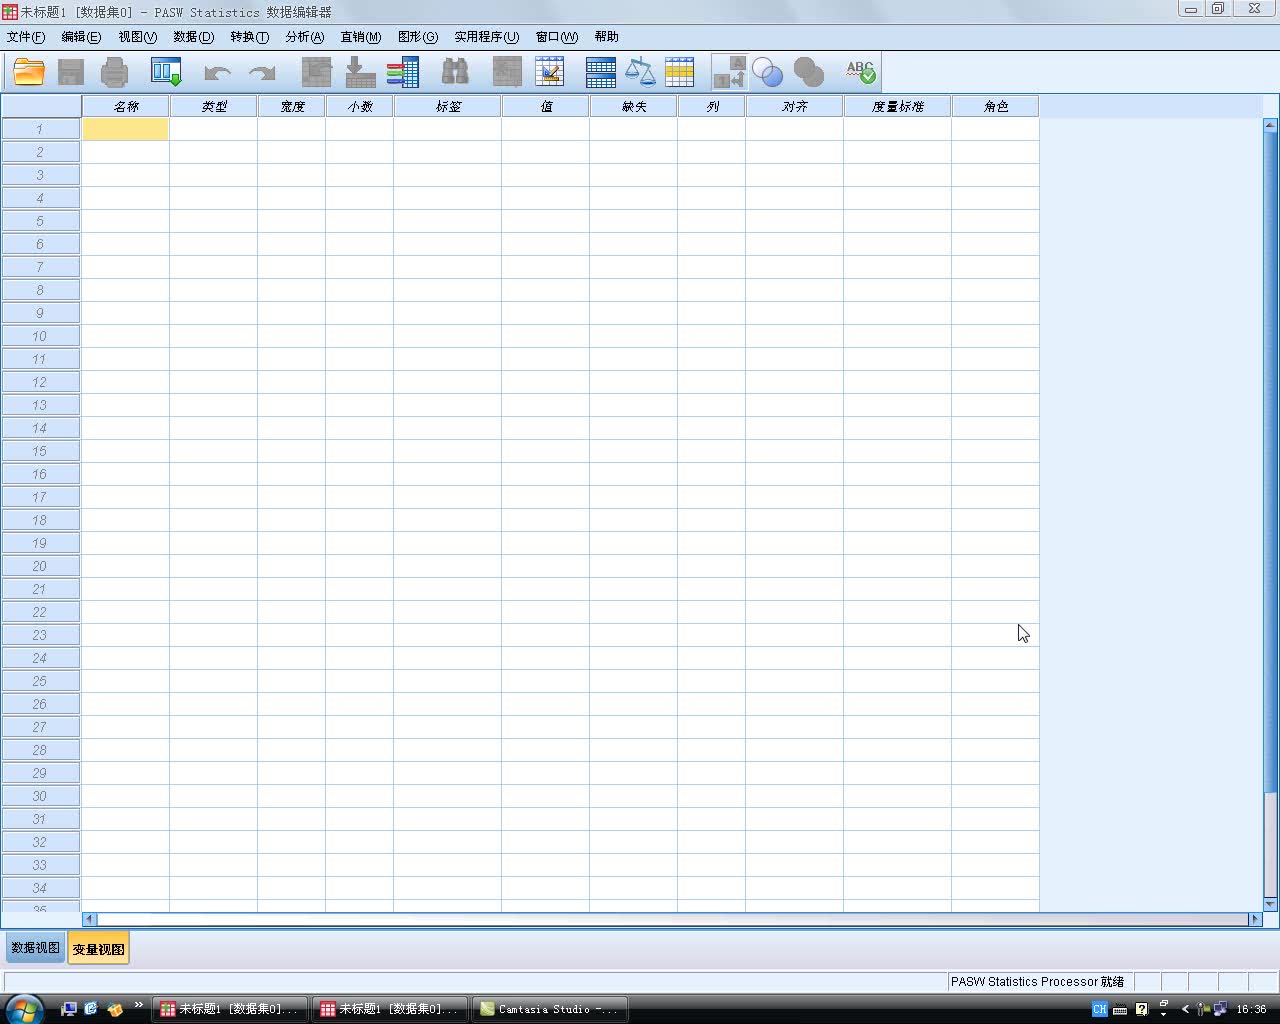This screenshot has width=1280, height=1024.
Task: Insert a new variable via the toolbar
Action: (x=549, y=71)
